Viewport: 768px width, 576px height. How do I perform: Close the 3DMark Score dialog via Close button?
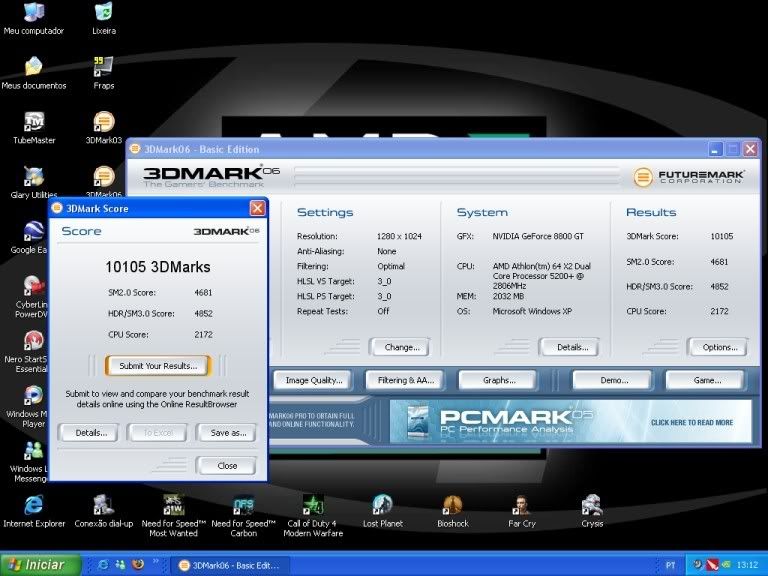click(227, 466)
